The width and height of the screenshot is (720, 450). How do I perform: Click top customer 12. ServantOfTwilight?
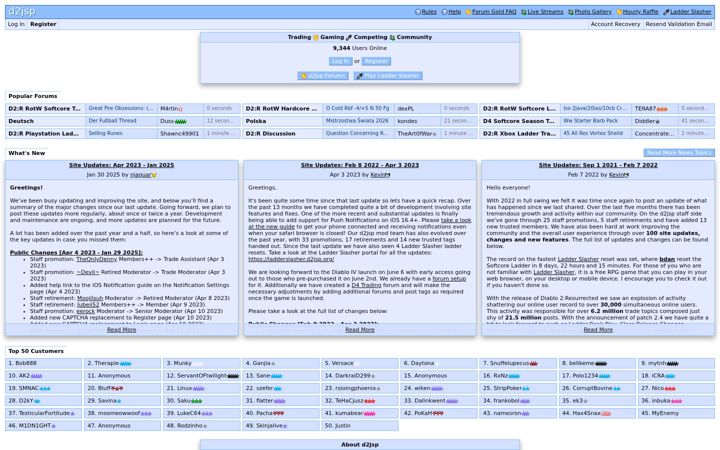point(202,376)
